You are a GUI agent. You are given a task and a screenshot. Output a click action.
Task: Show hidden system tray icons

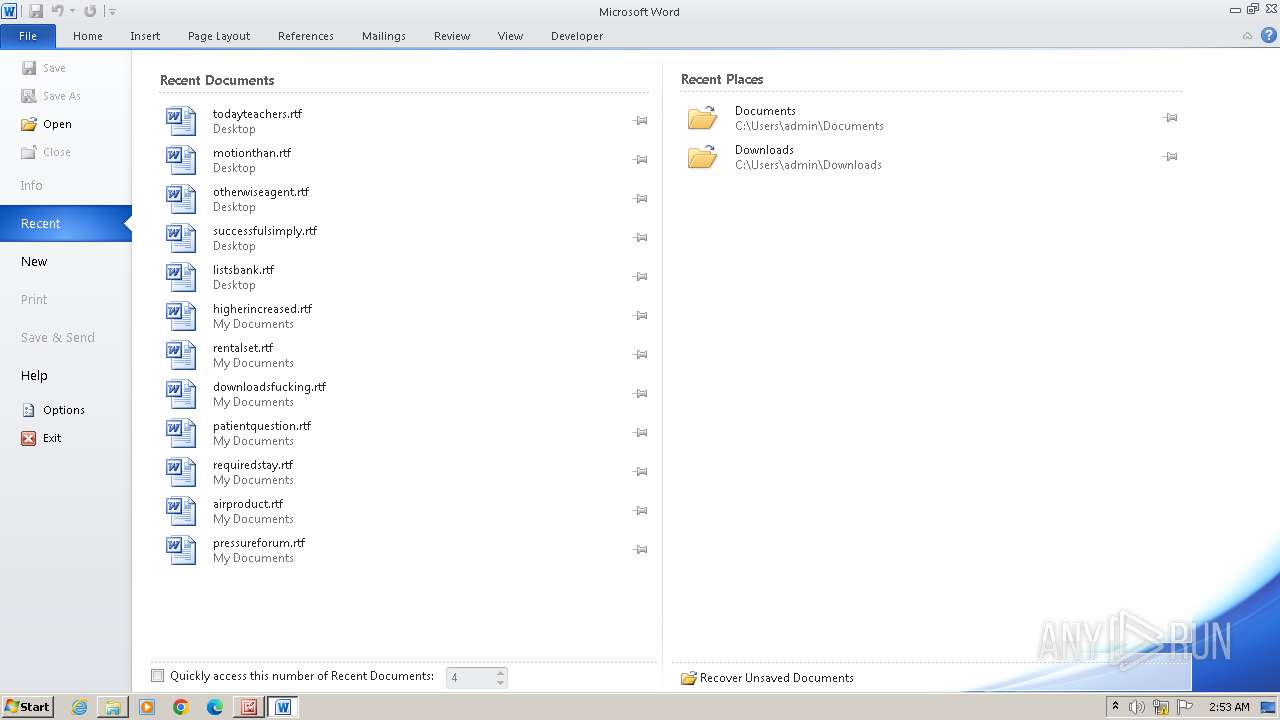click(1115, 707)
